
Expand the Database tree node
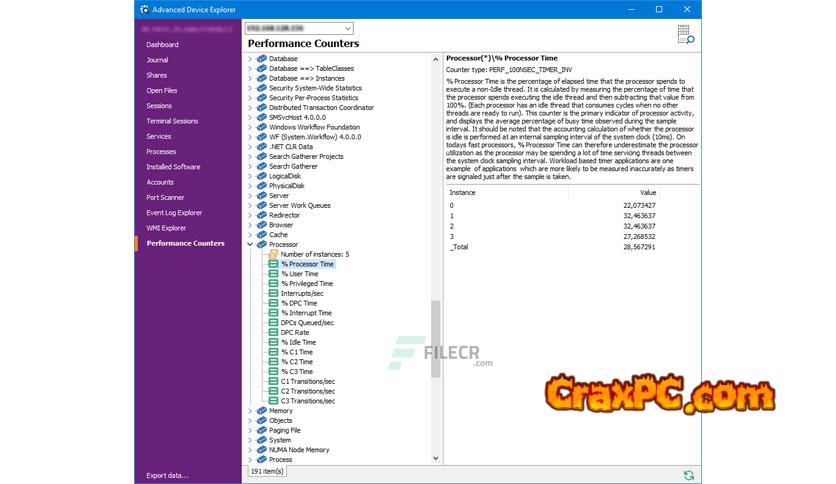[x=250, y=59]
